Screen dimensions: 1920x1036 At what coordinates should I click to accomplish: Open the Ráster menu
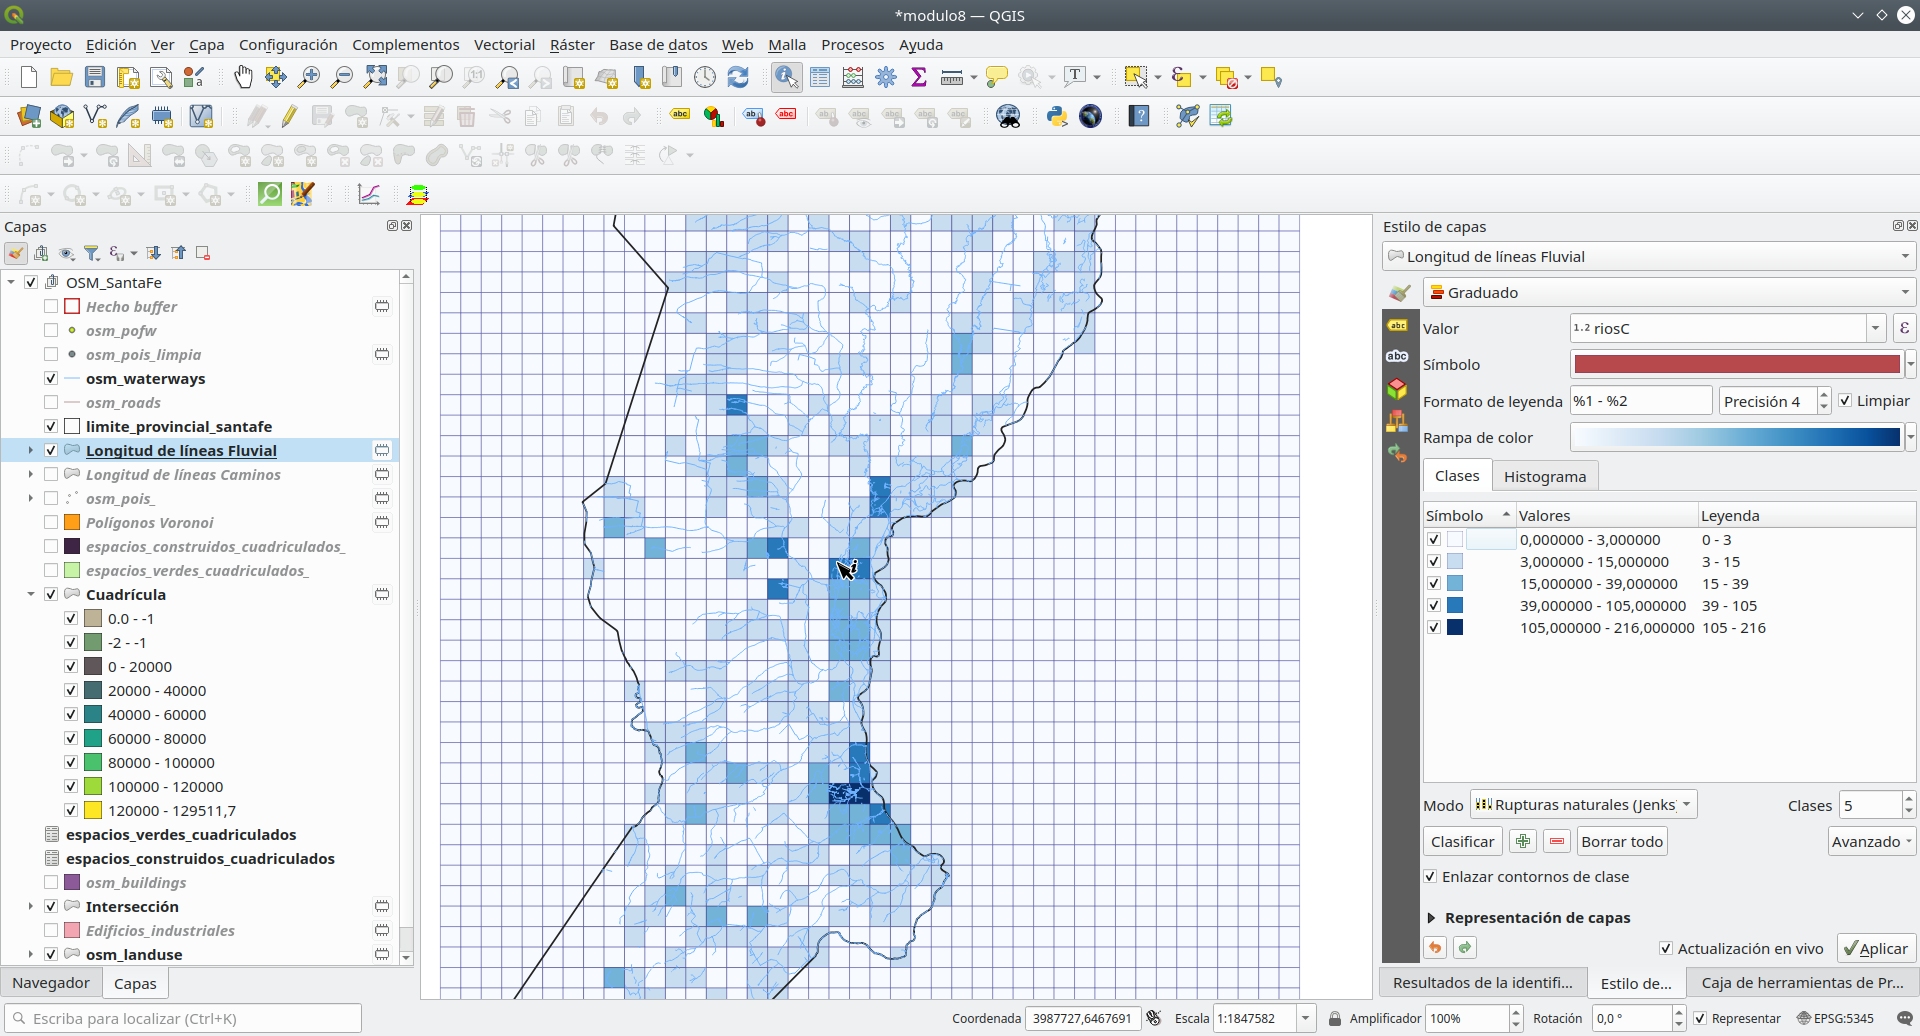[572, 45]
